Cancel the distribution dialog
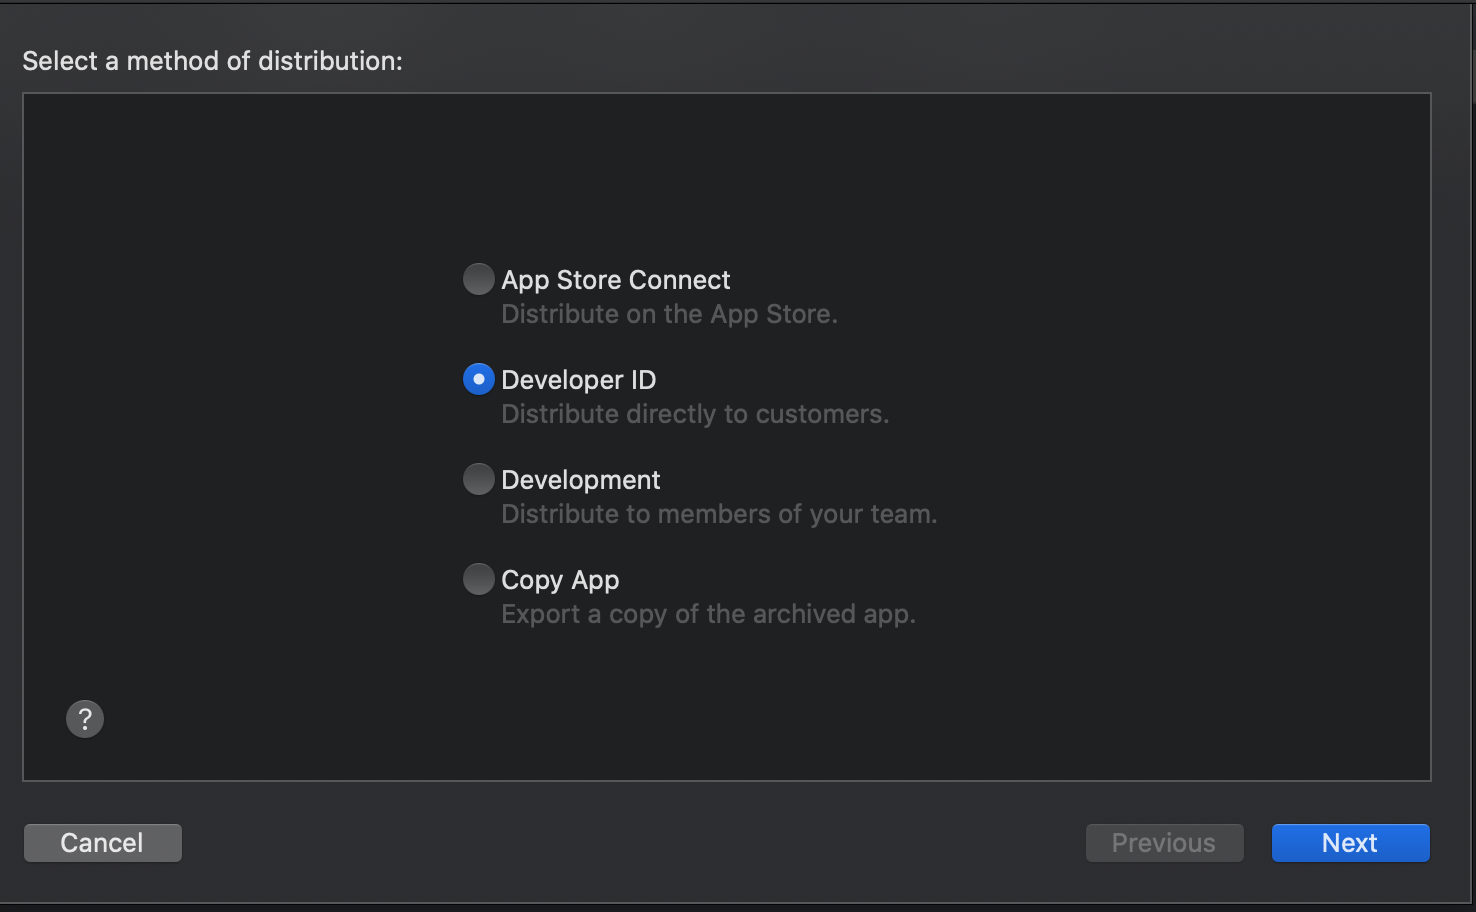The image size is (1476, 912). (x=103, y=843)
